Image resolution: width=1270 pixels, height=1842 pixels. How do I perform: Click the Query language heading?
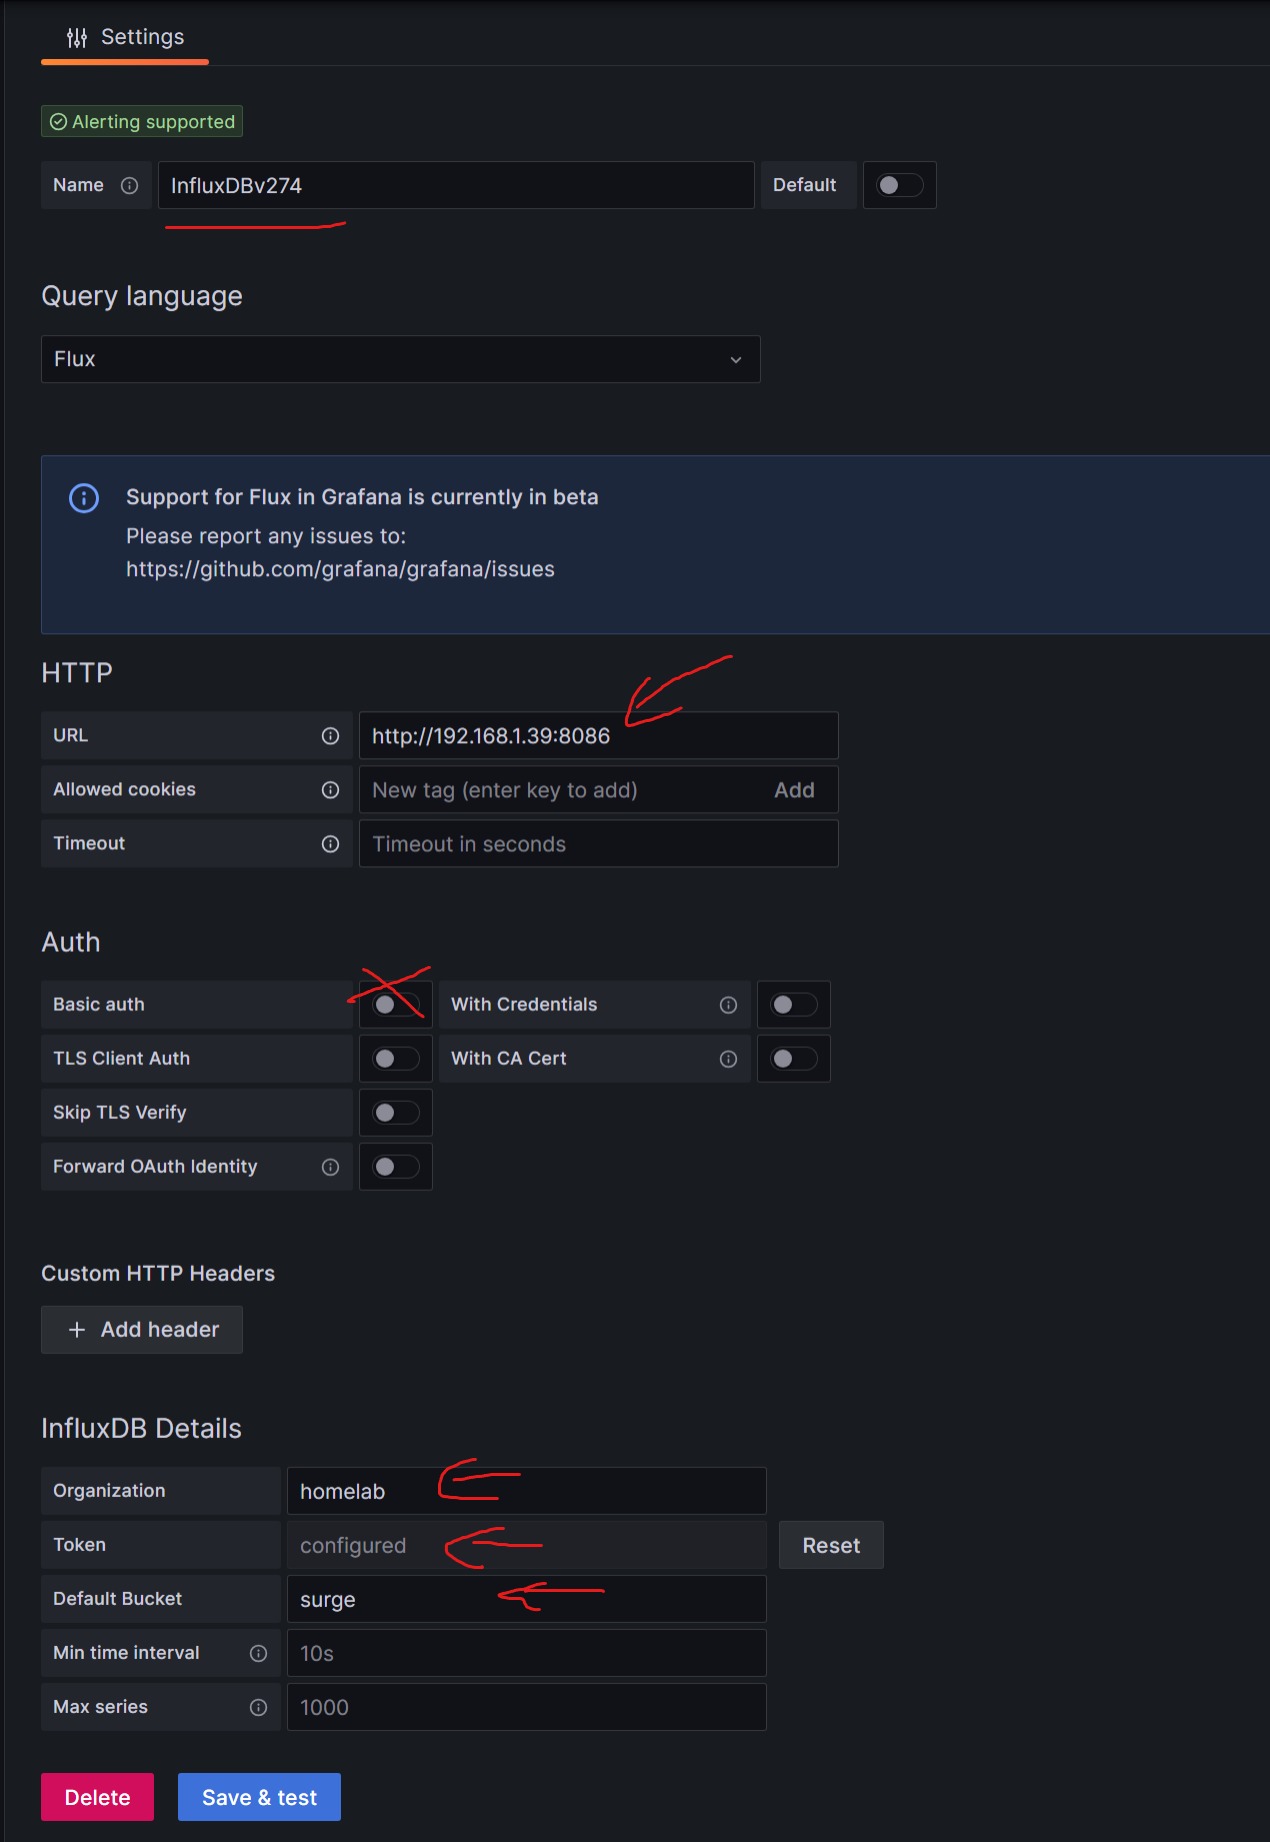tap(142, 296)
